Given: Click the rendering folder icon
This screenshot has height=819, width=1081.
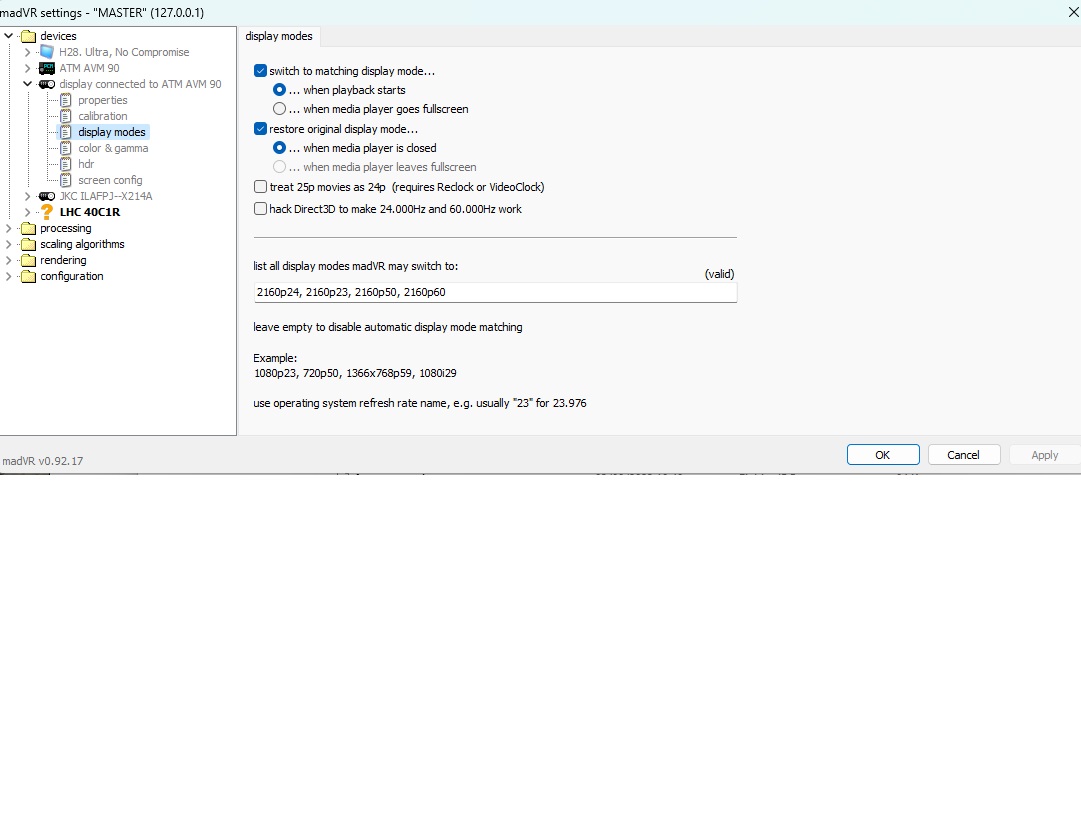Looking at the screenshot, I should click(x=28, y=260).
